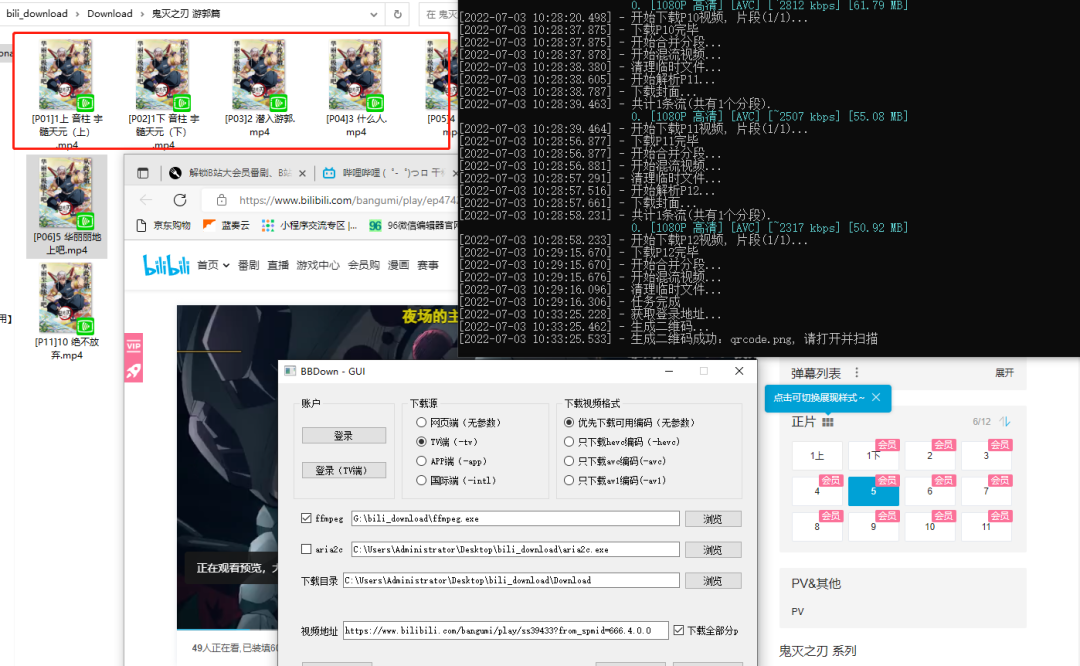Open the 会员购 menu item

click(364, 265)
